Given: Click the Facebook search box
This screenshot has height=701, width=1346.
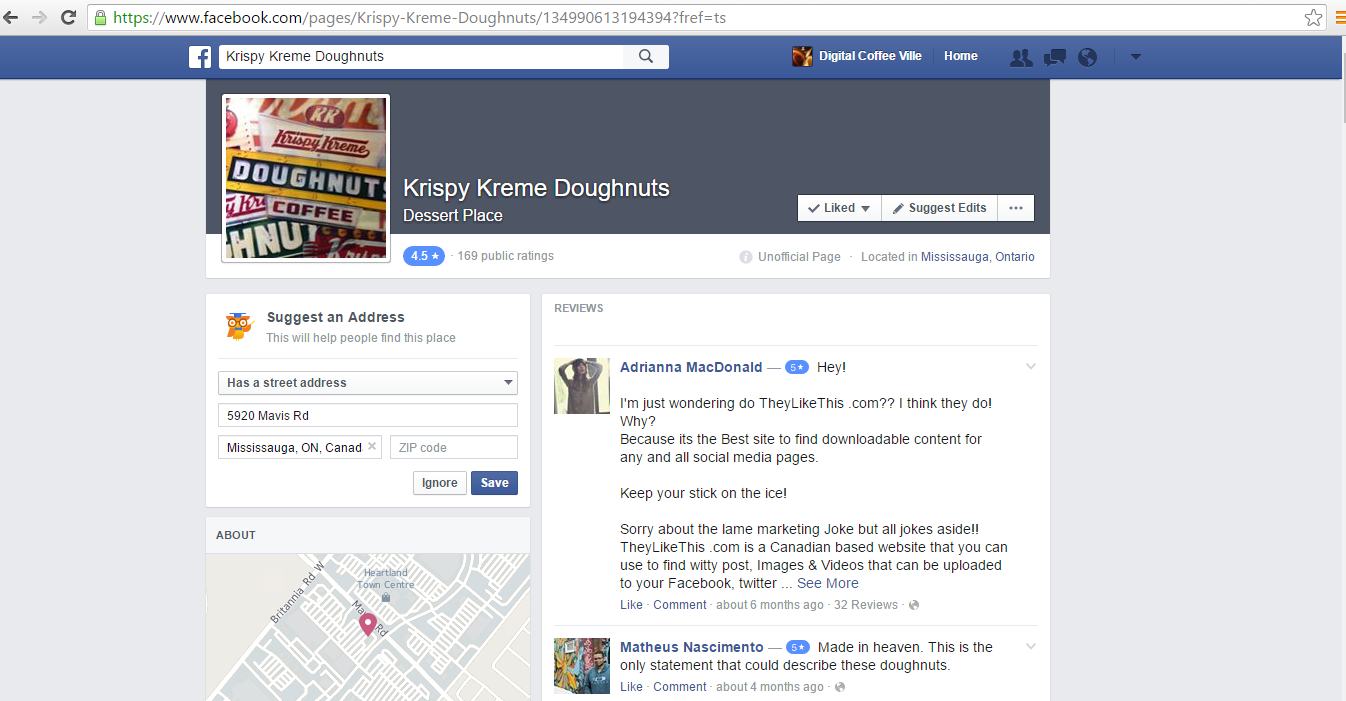Looking at the screenshot, I should (x=421, y=57).
